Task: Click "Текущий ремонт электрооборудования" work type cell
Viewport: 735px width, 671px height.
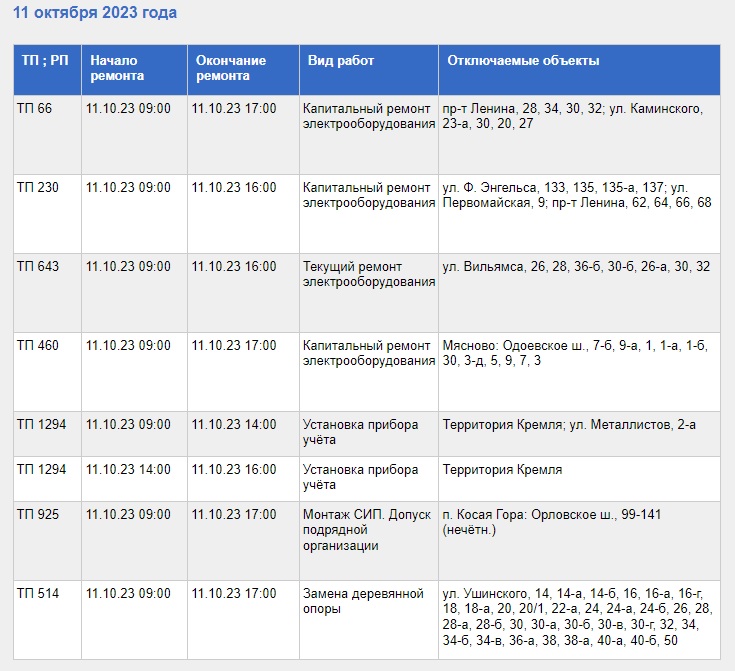Action: click(x=368, y=275)
